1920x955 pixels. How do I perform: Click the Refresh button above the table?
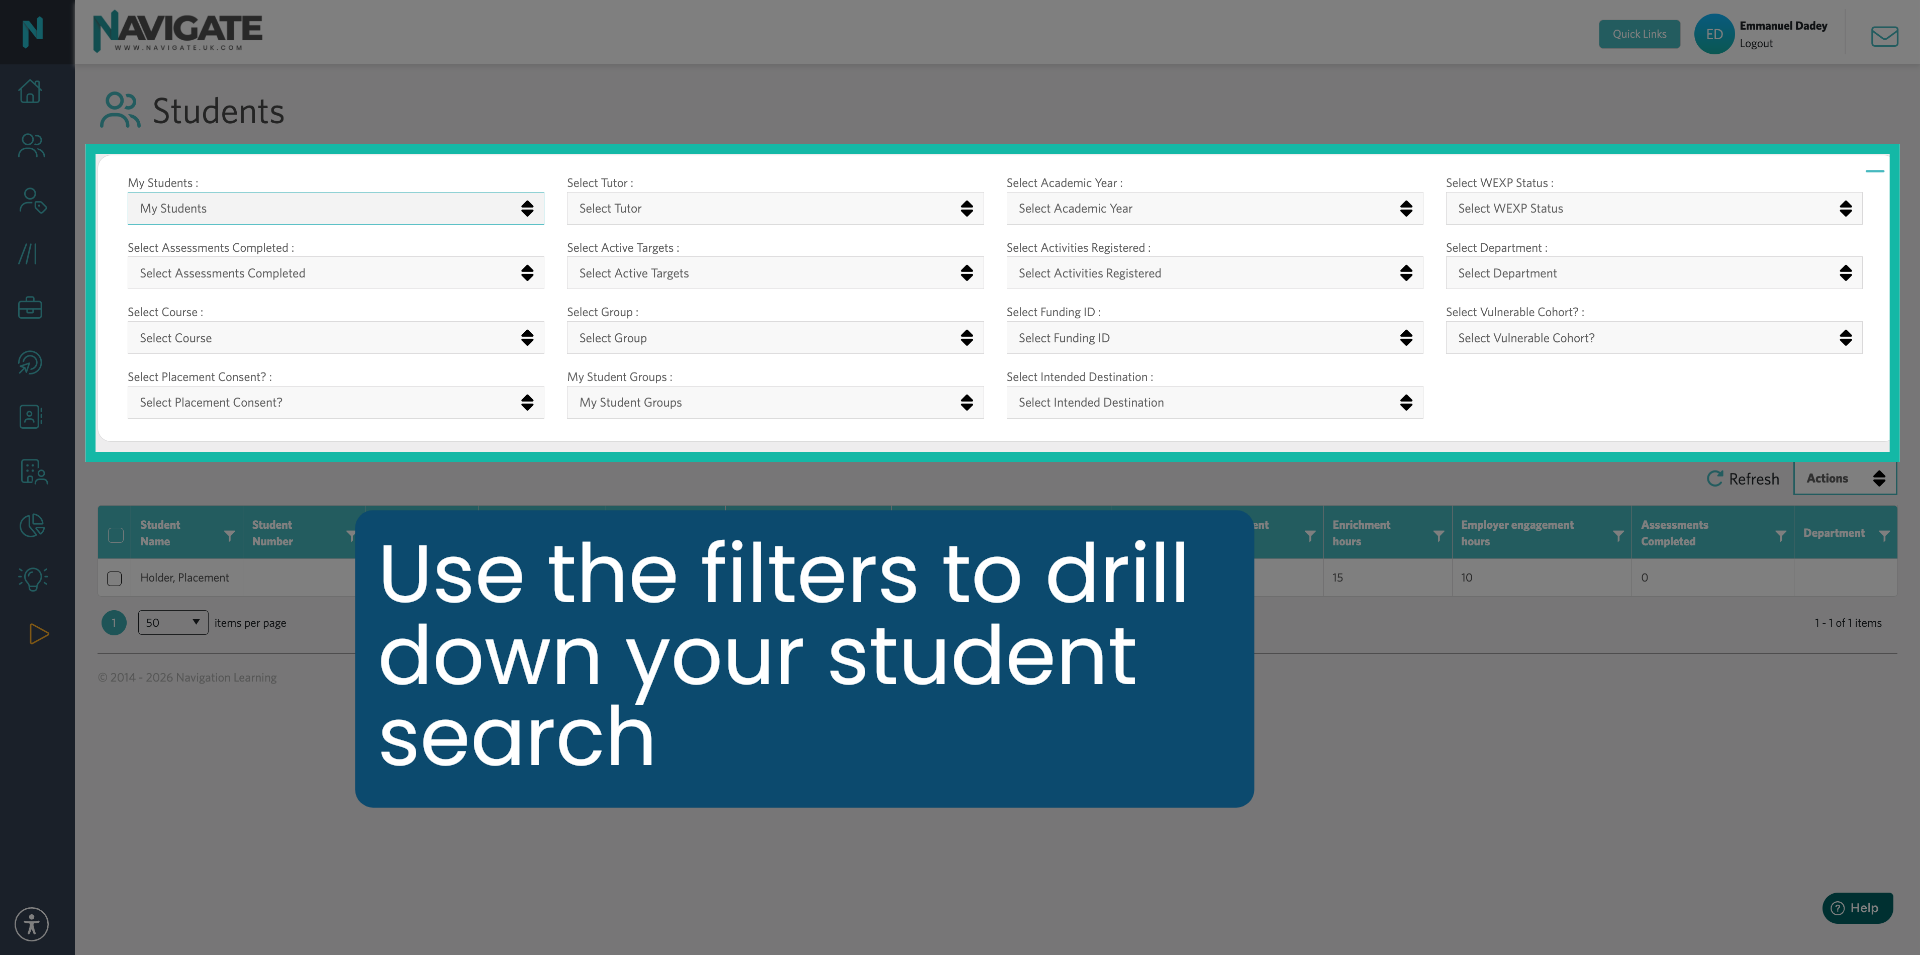coord(1743,478)
